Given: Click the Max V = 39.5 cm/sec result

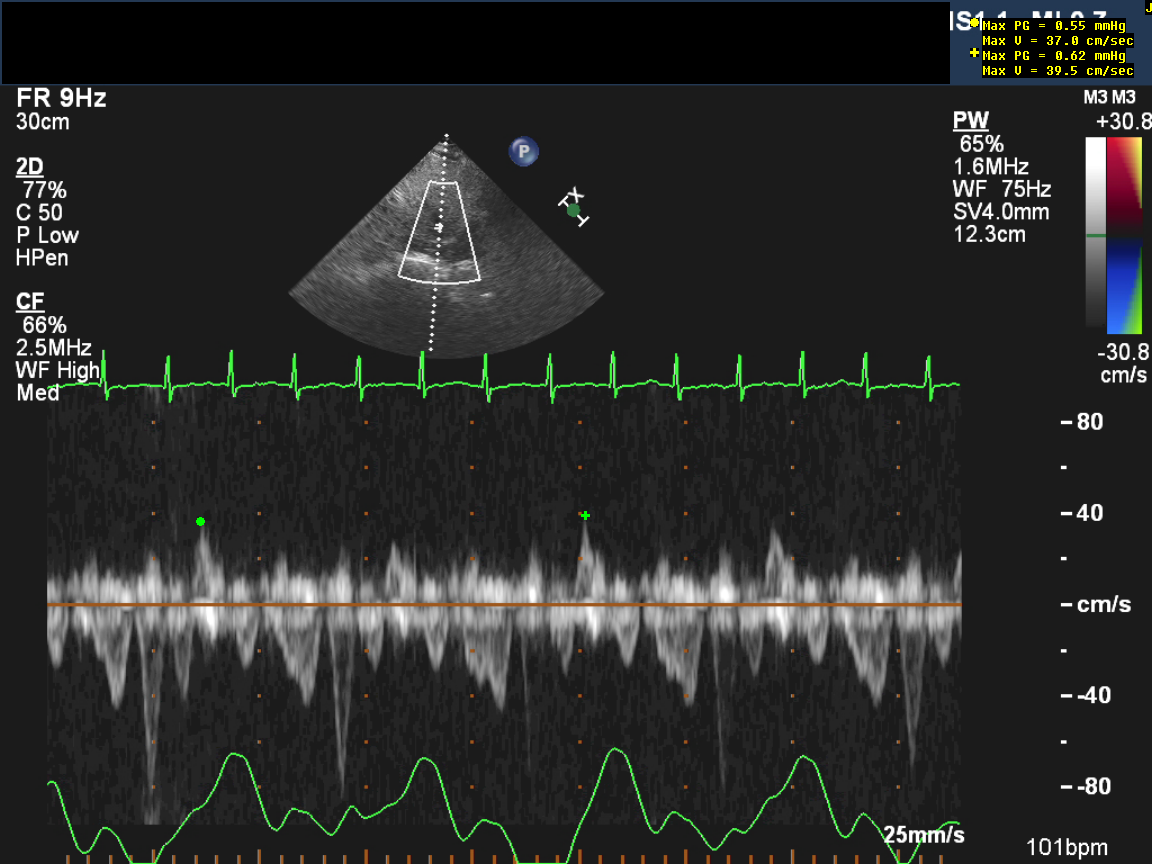Looking at the screenshot, I should click(1058, 71).
